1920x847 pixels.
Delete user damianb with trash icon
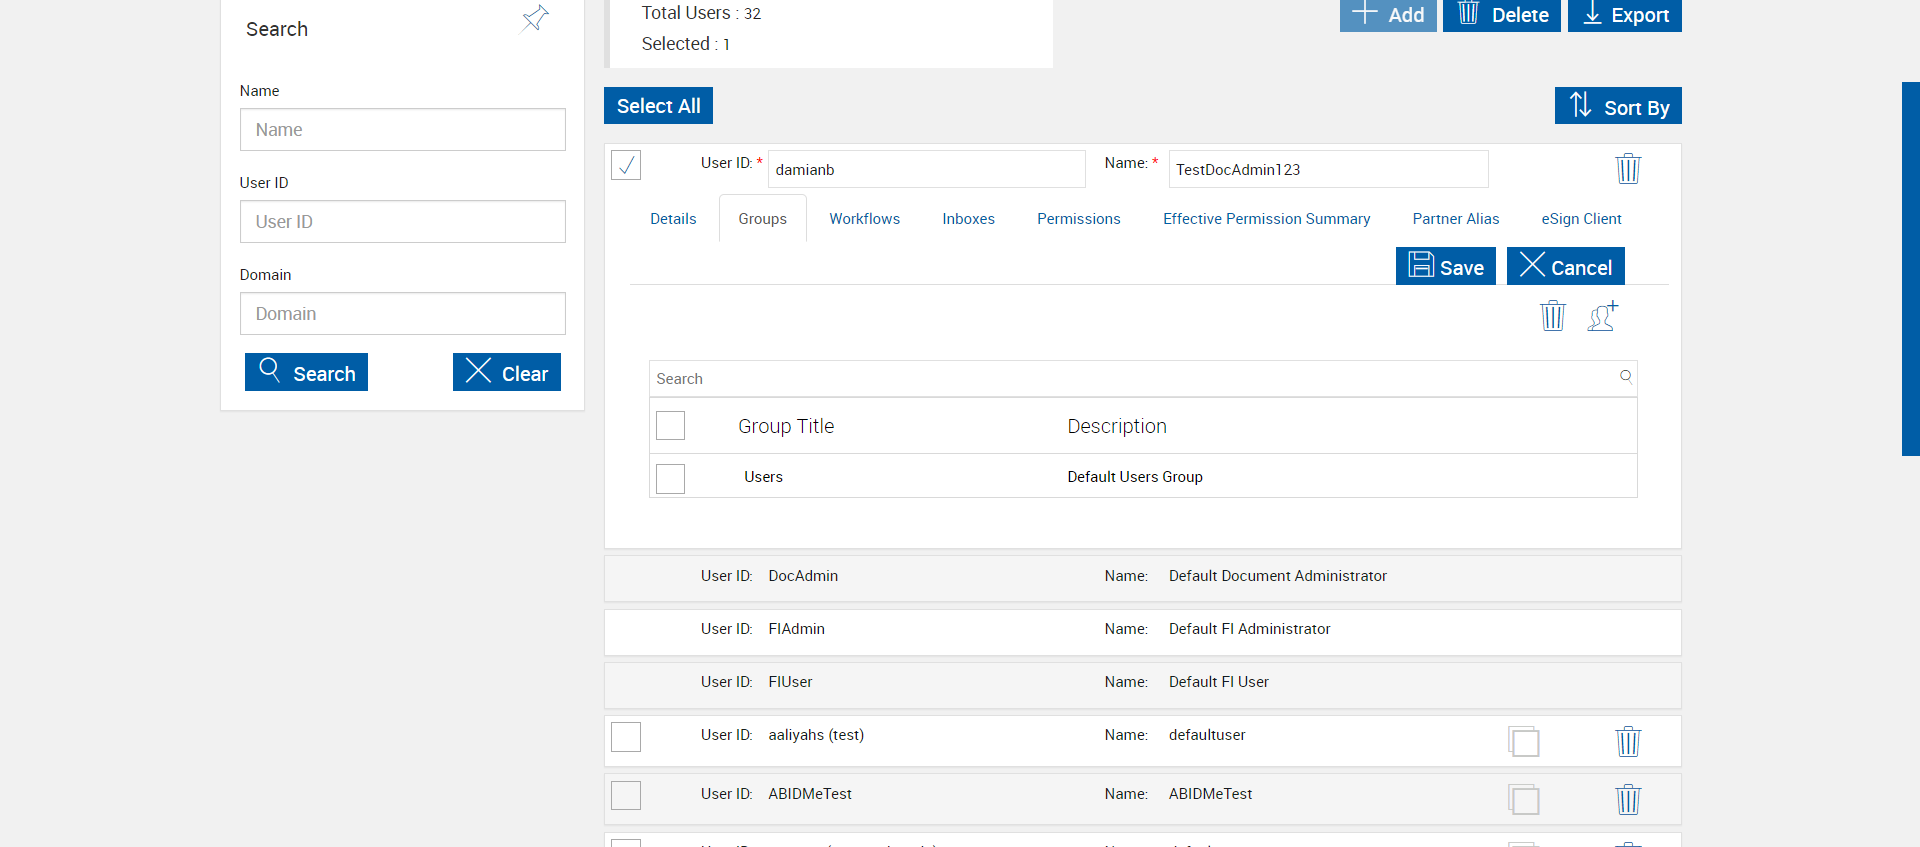pyautogui.click(x=1628, y=168)
